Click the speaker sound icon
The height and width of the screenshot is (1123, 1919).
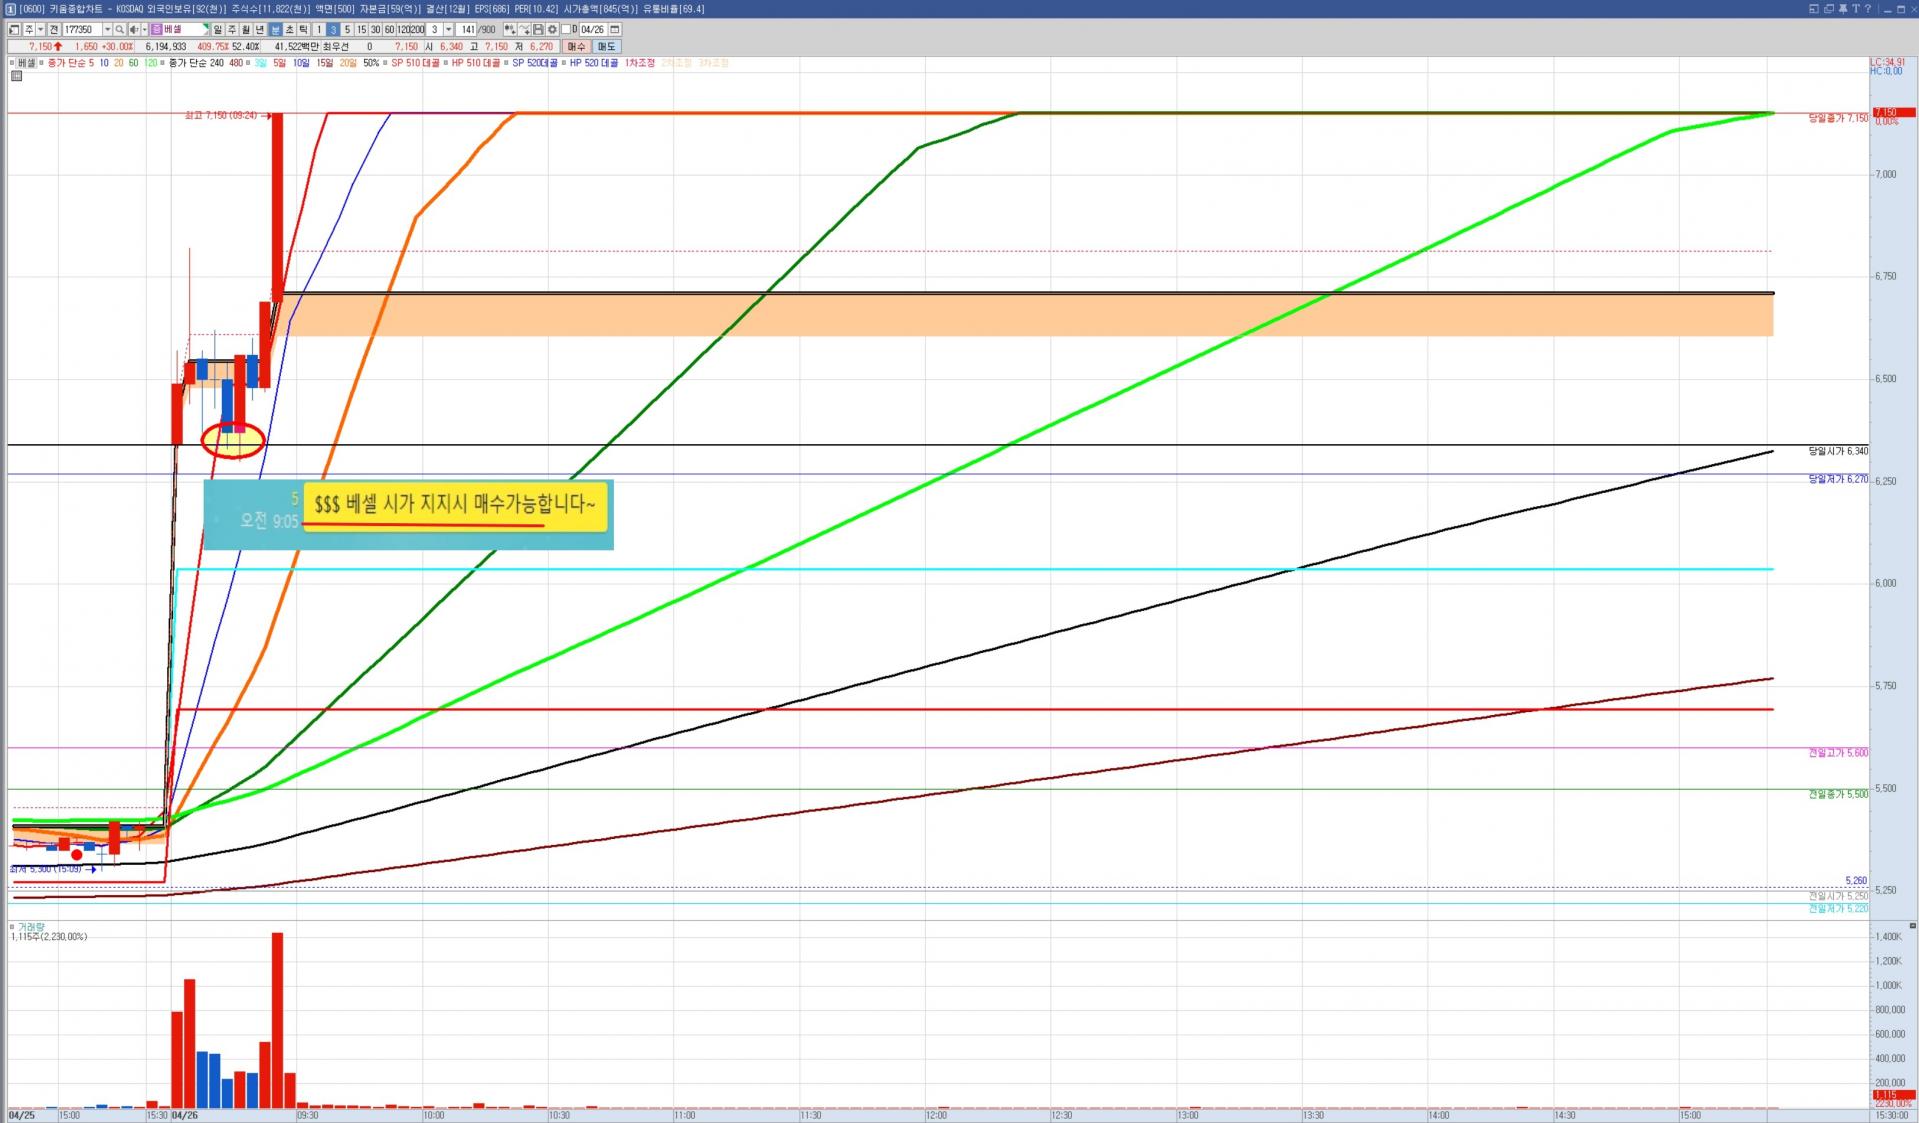coord(134,30)
